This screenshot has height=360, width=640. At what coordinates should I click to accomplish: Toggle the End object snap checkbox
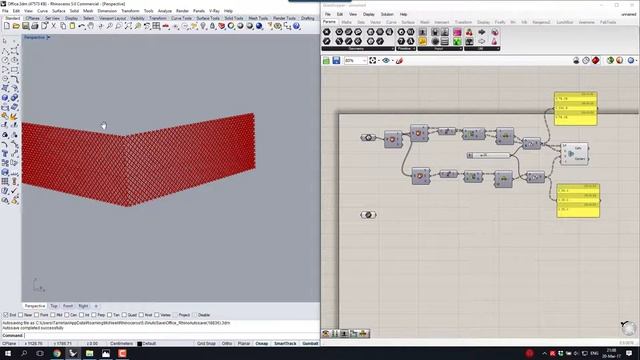point(6,315)
